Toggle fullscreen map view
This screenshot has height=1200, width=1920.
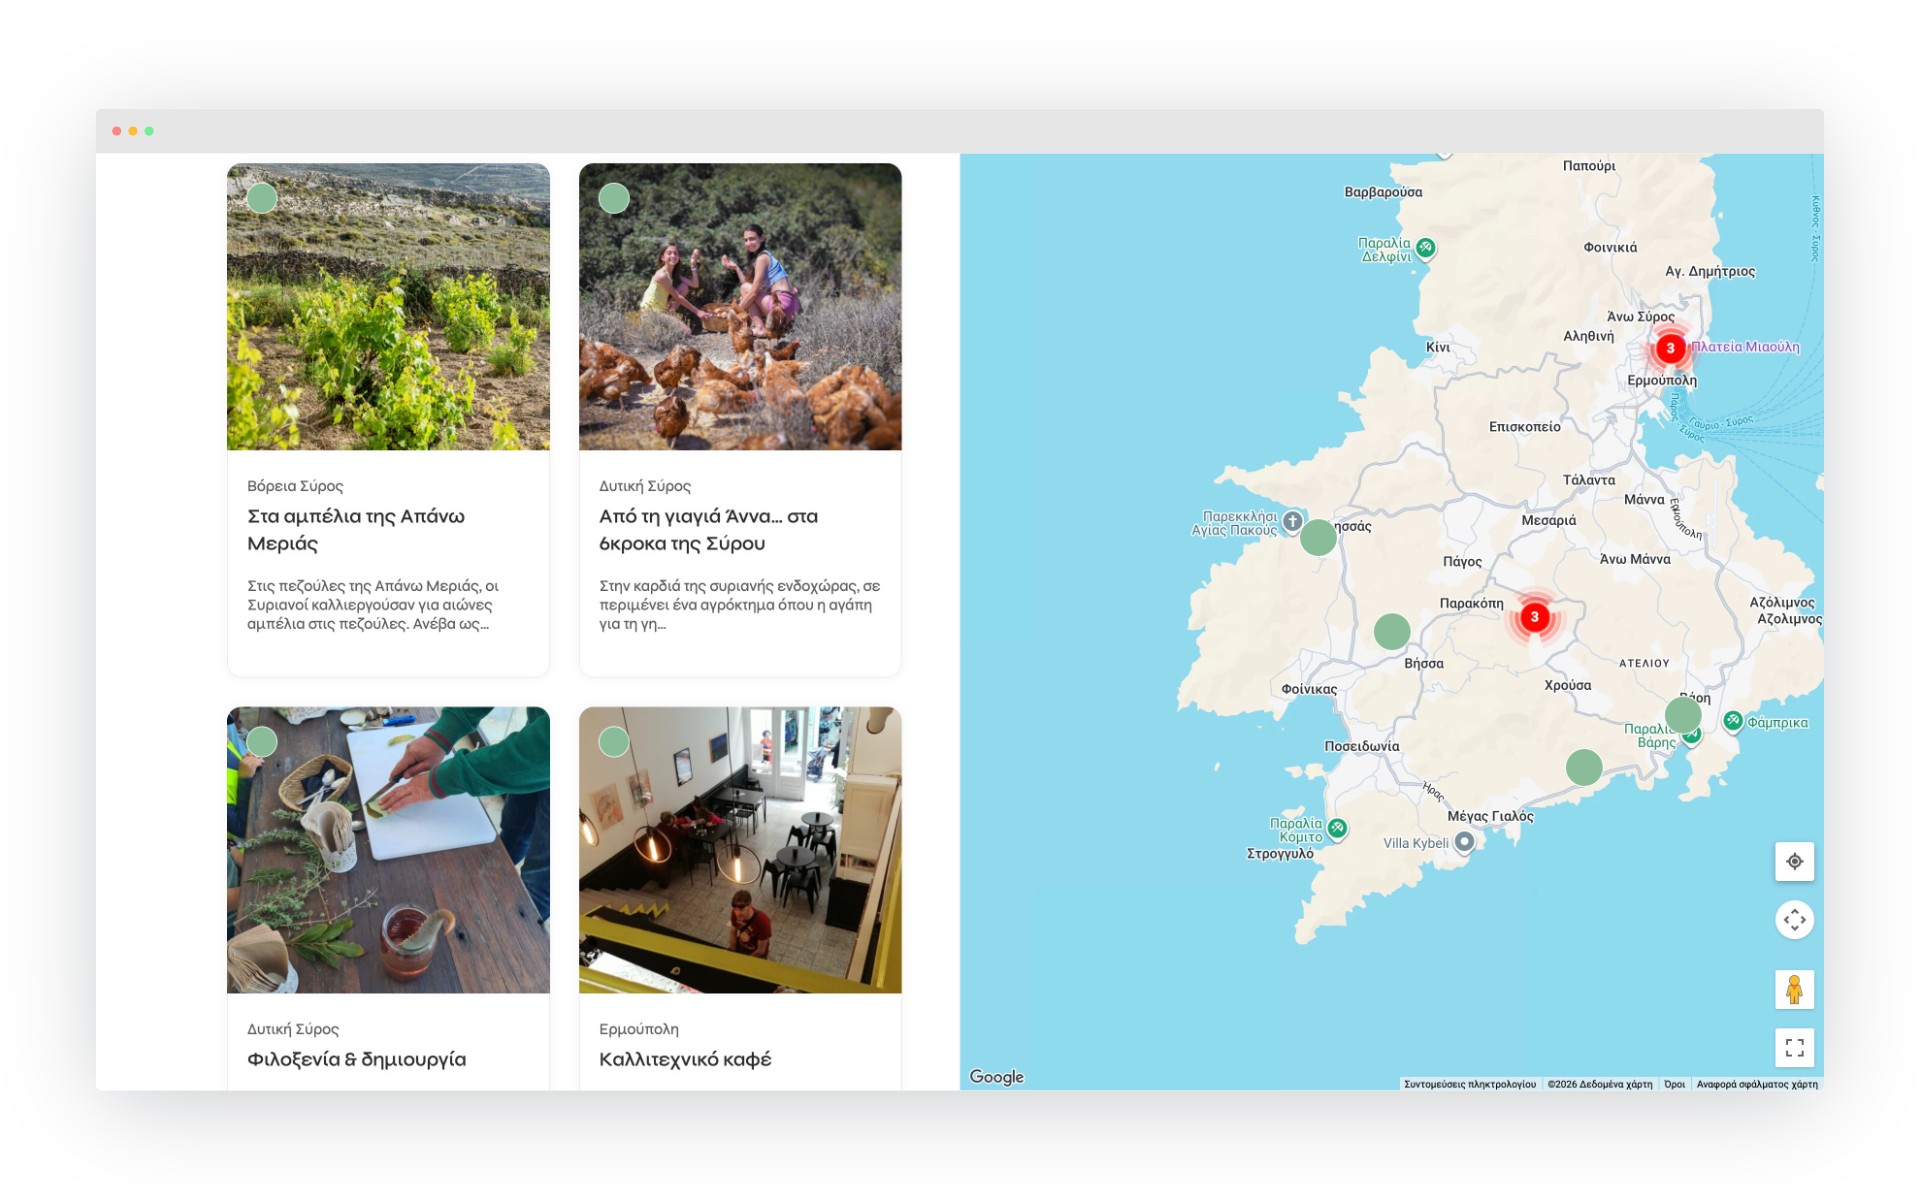click(x=1794, y=1047)
